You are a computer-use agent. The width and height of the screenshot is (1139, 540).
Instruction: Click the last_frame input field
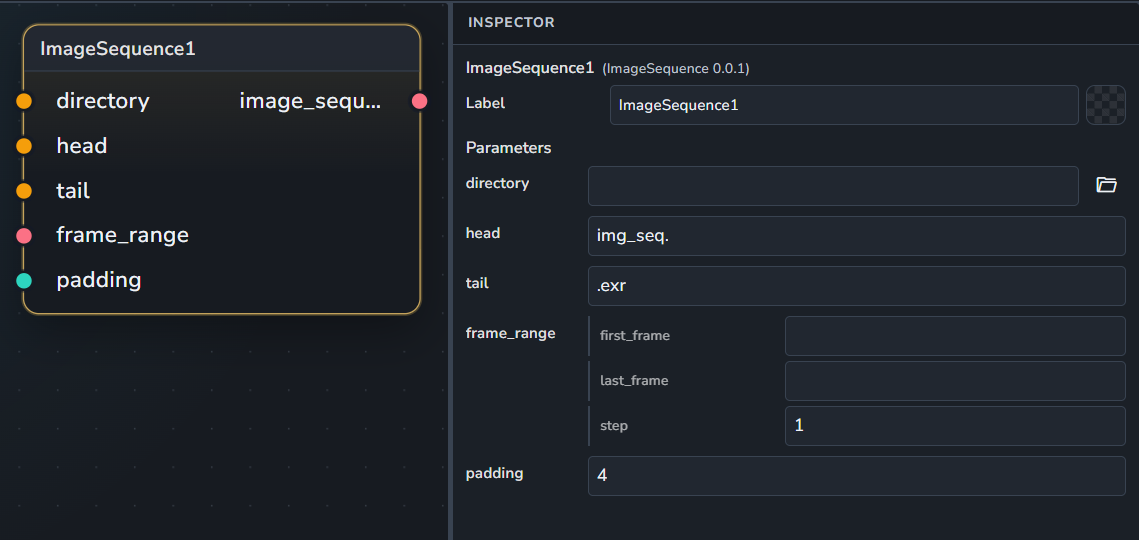955,381
